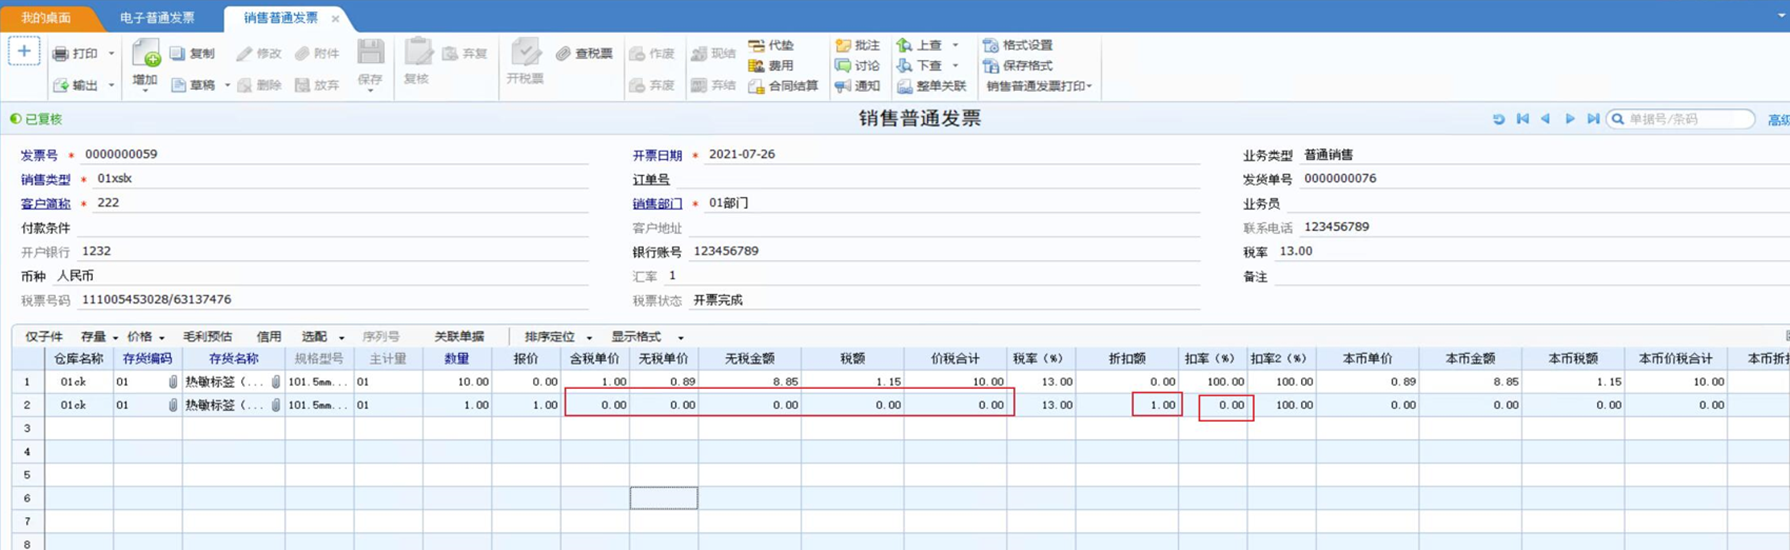Click the 修改 (edit) pencil icon
The image size is (1790, 550).
click(x=243, y=54)
